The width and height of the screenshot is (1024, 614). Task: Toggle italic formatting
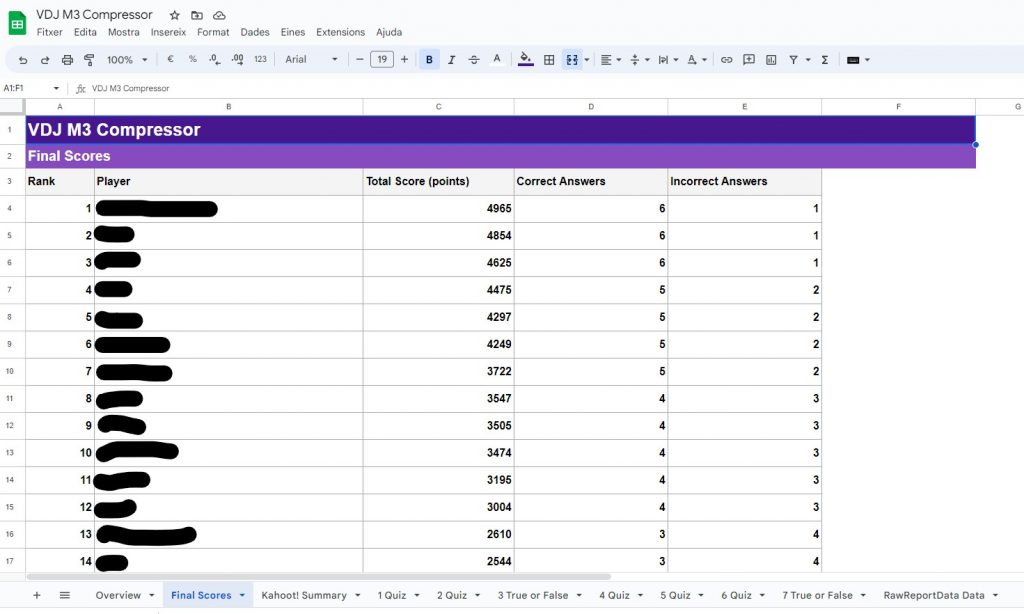(x=451, y=60)
